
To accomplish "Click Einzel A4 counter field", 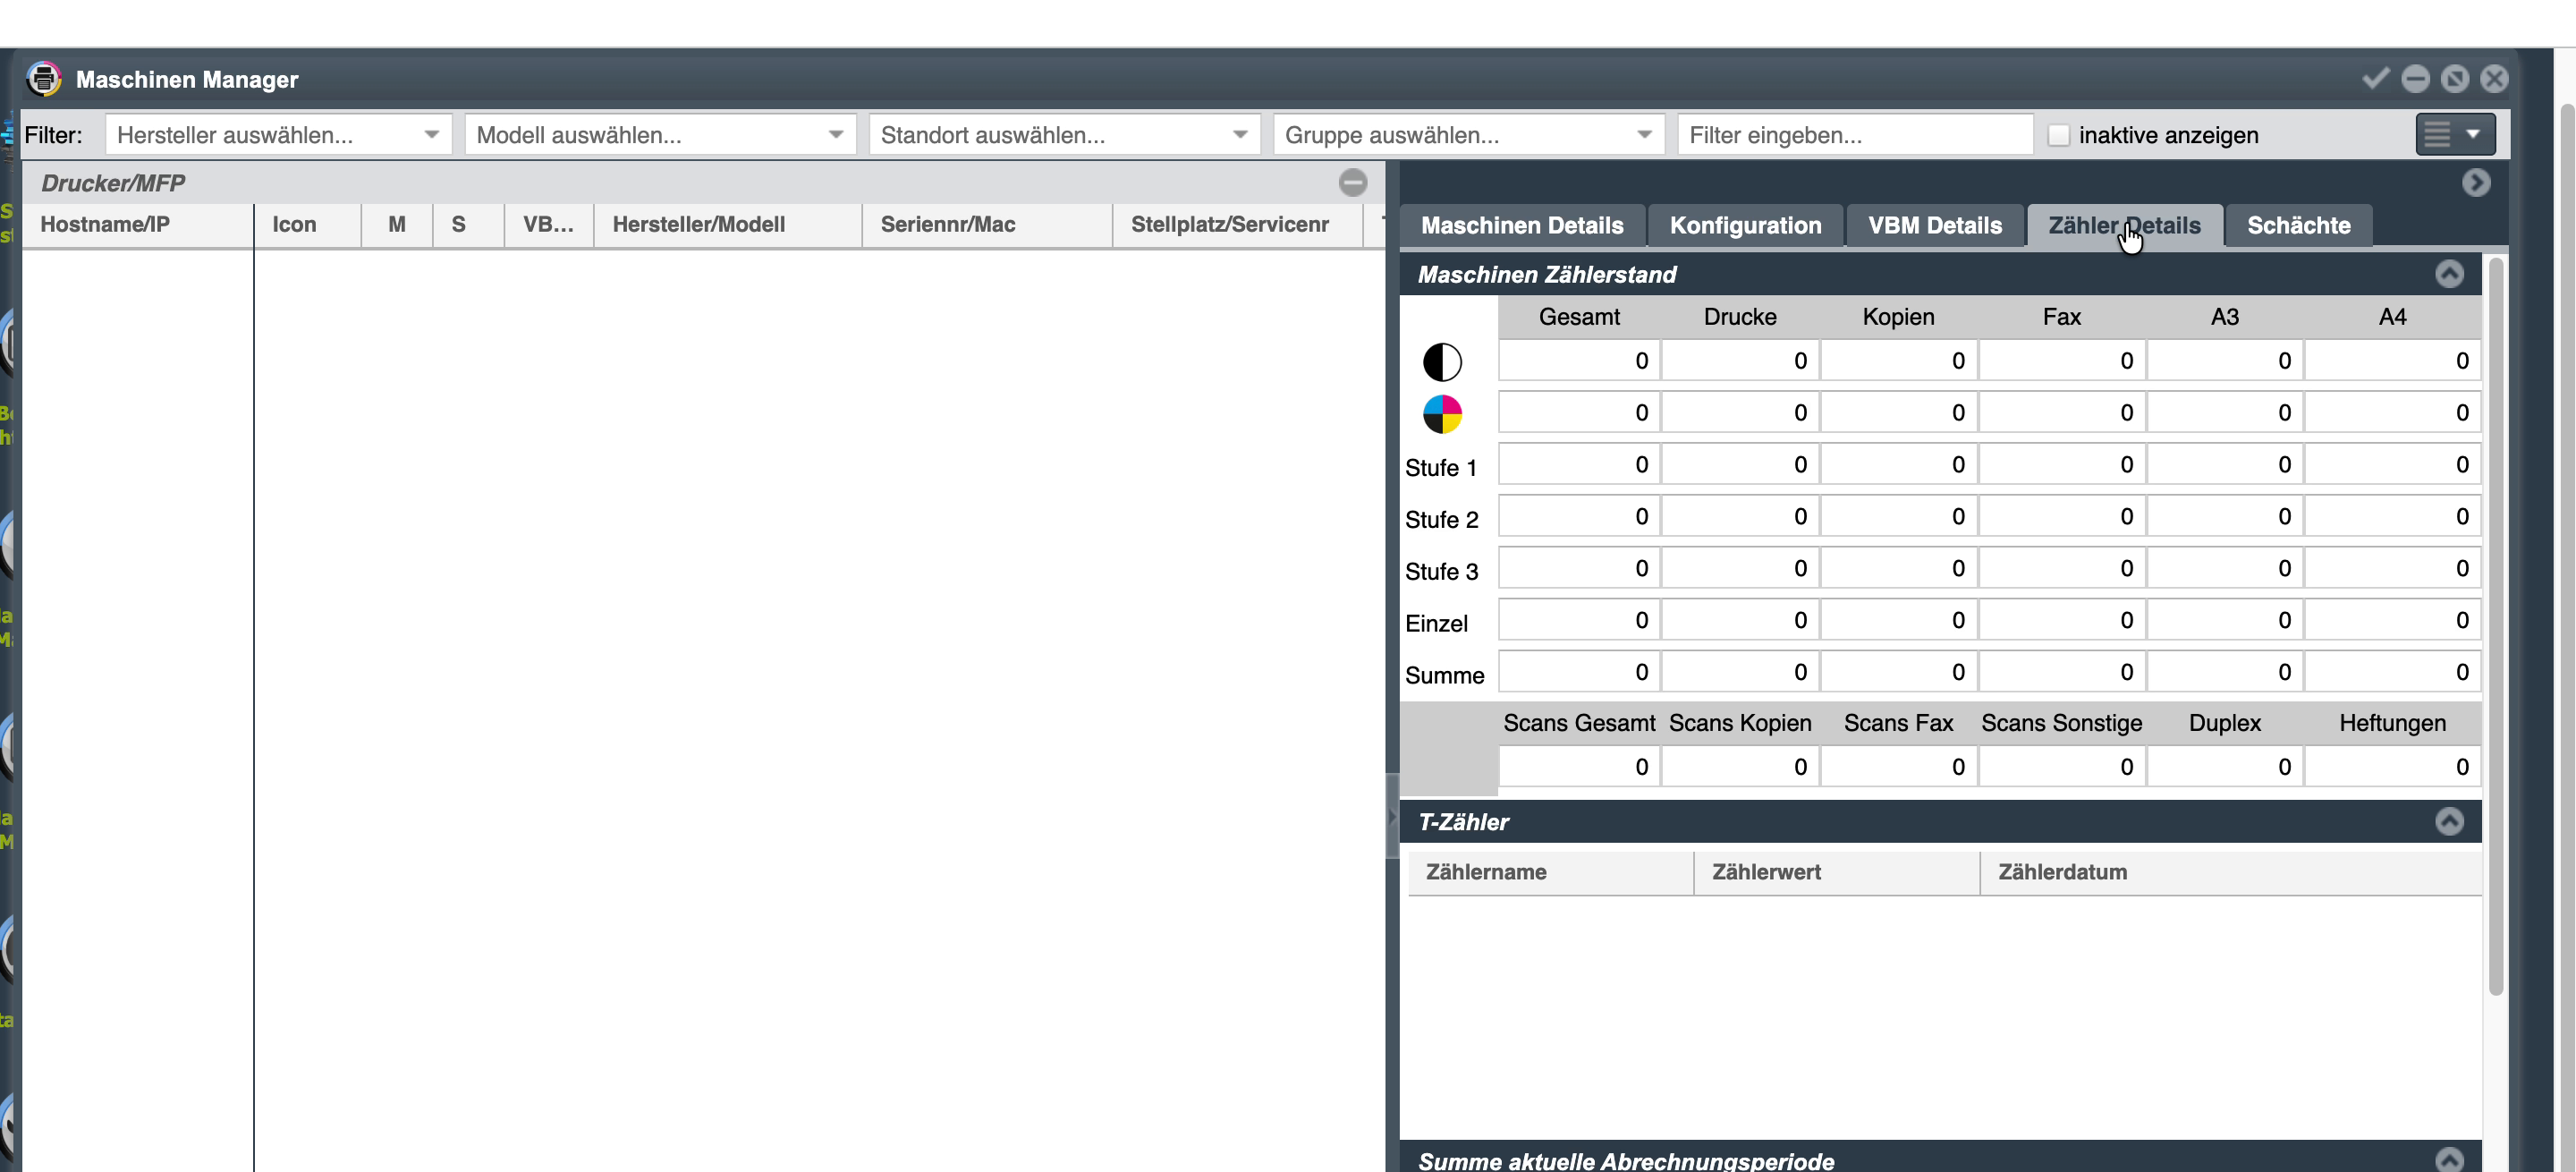I will click(2392, 621).
